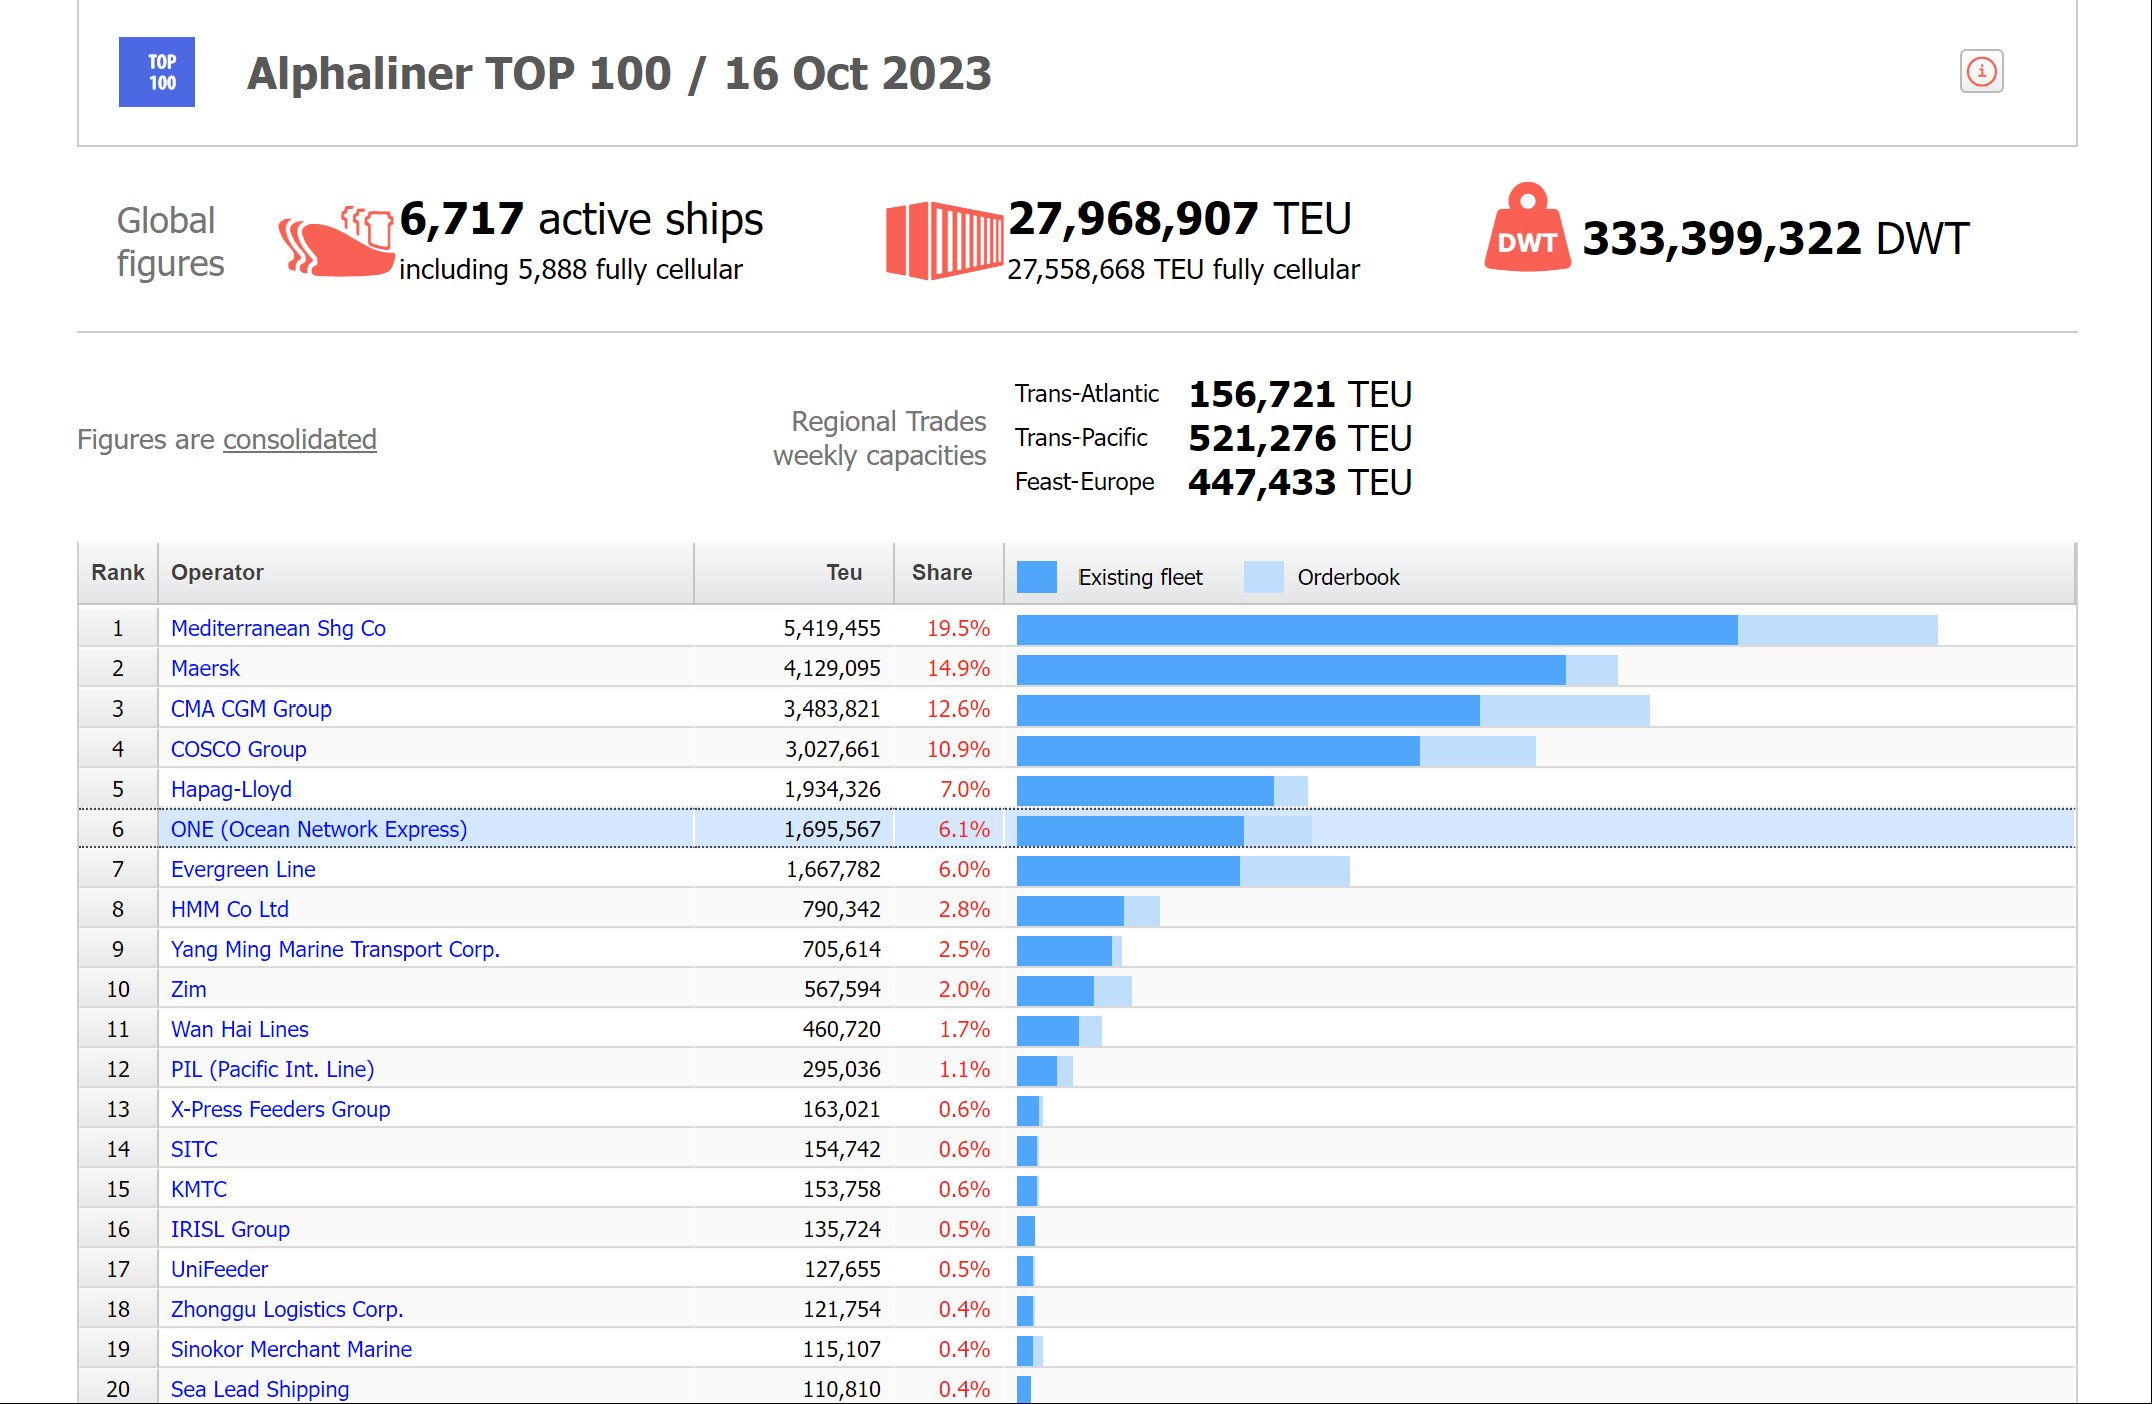Screen dimensions: 2152x1404
Task: Click Teu value 4,129,095
Action: click(x=832, y=668)
